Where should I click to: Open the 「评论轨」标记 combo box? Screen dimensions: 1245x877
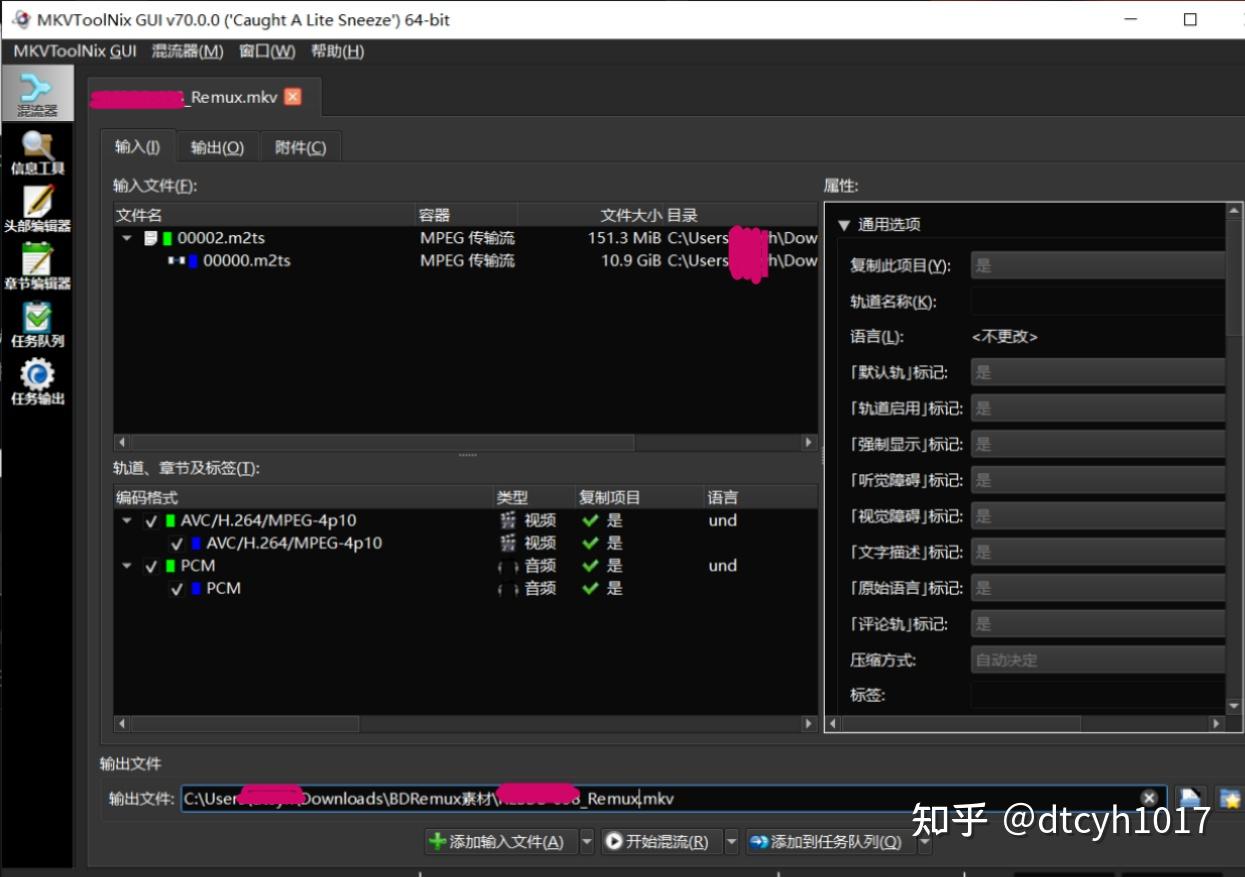(x=1098, y=624)
